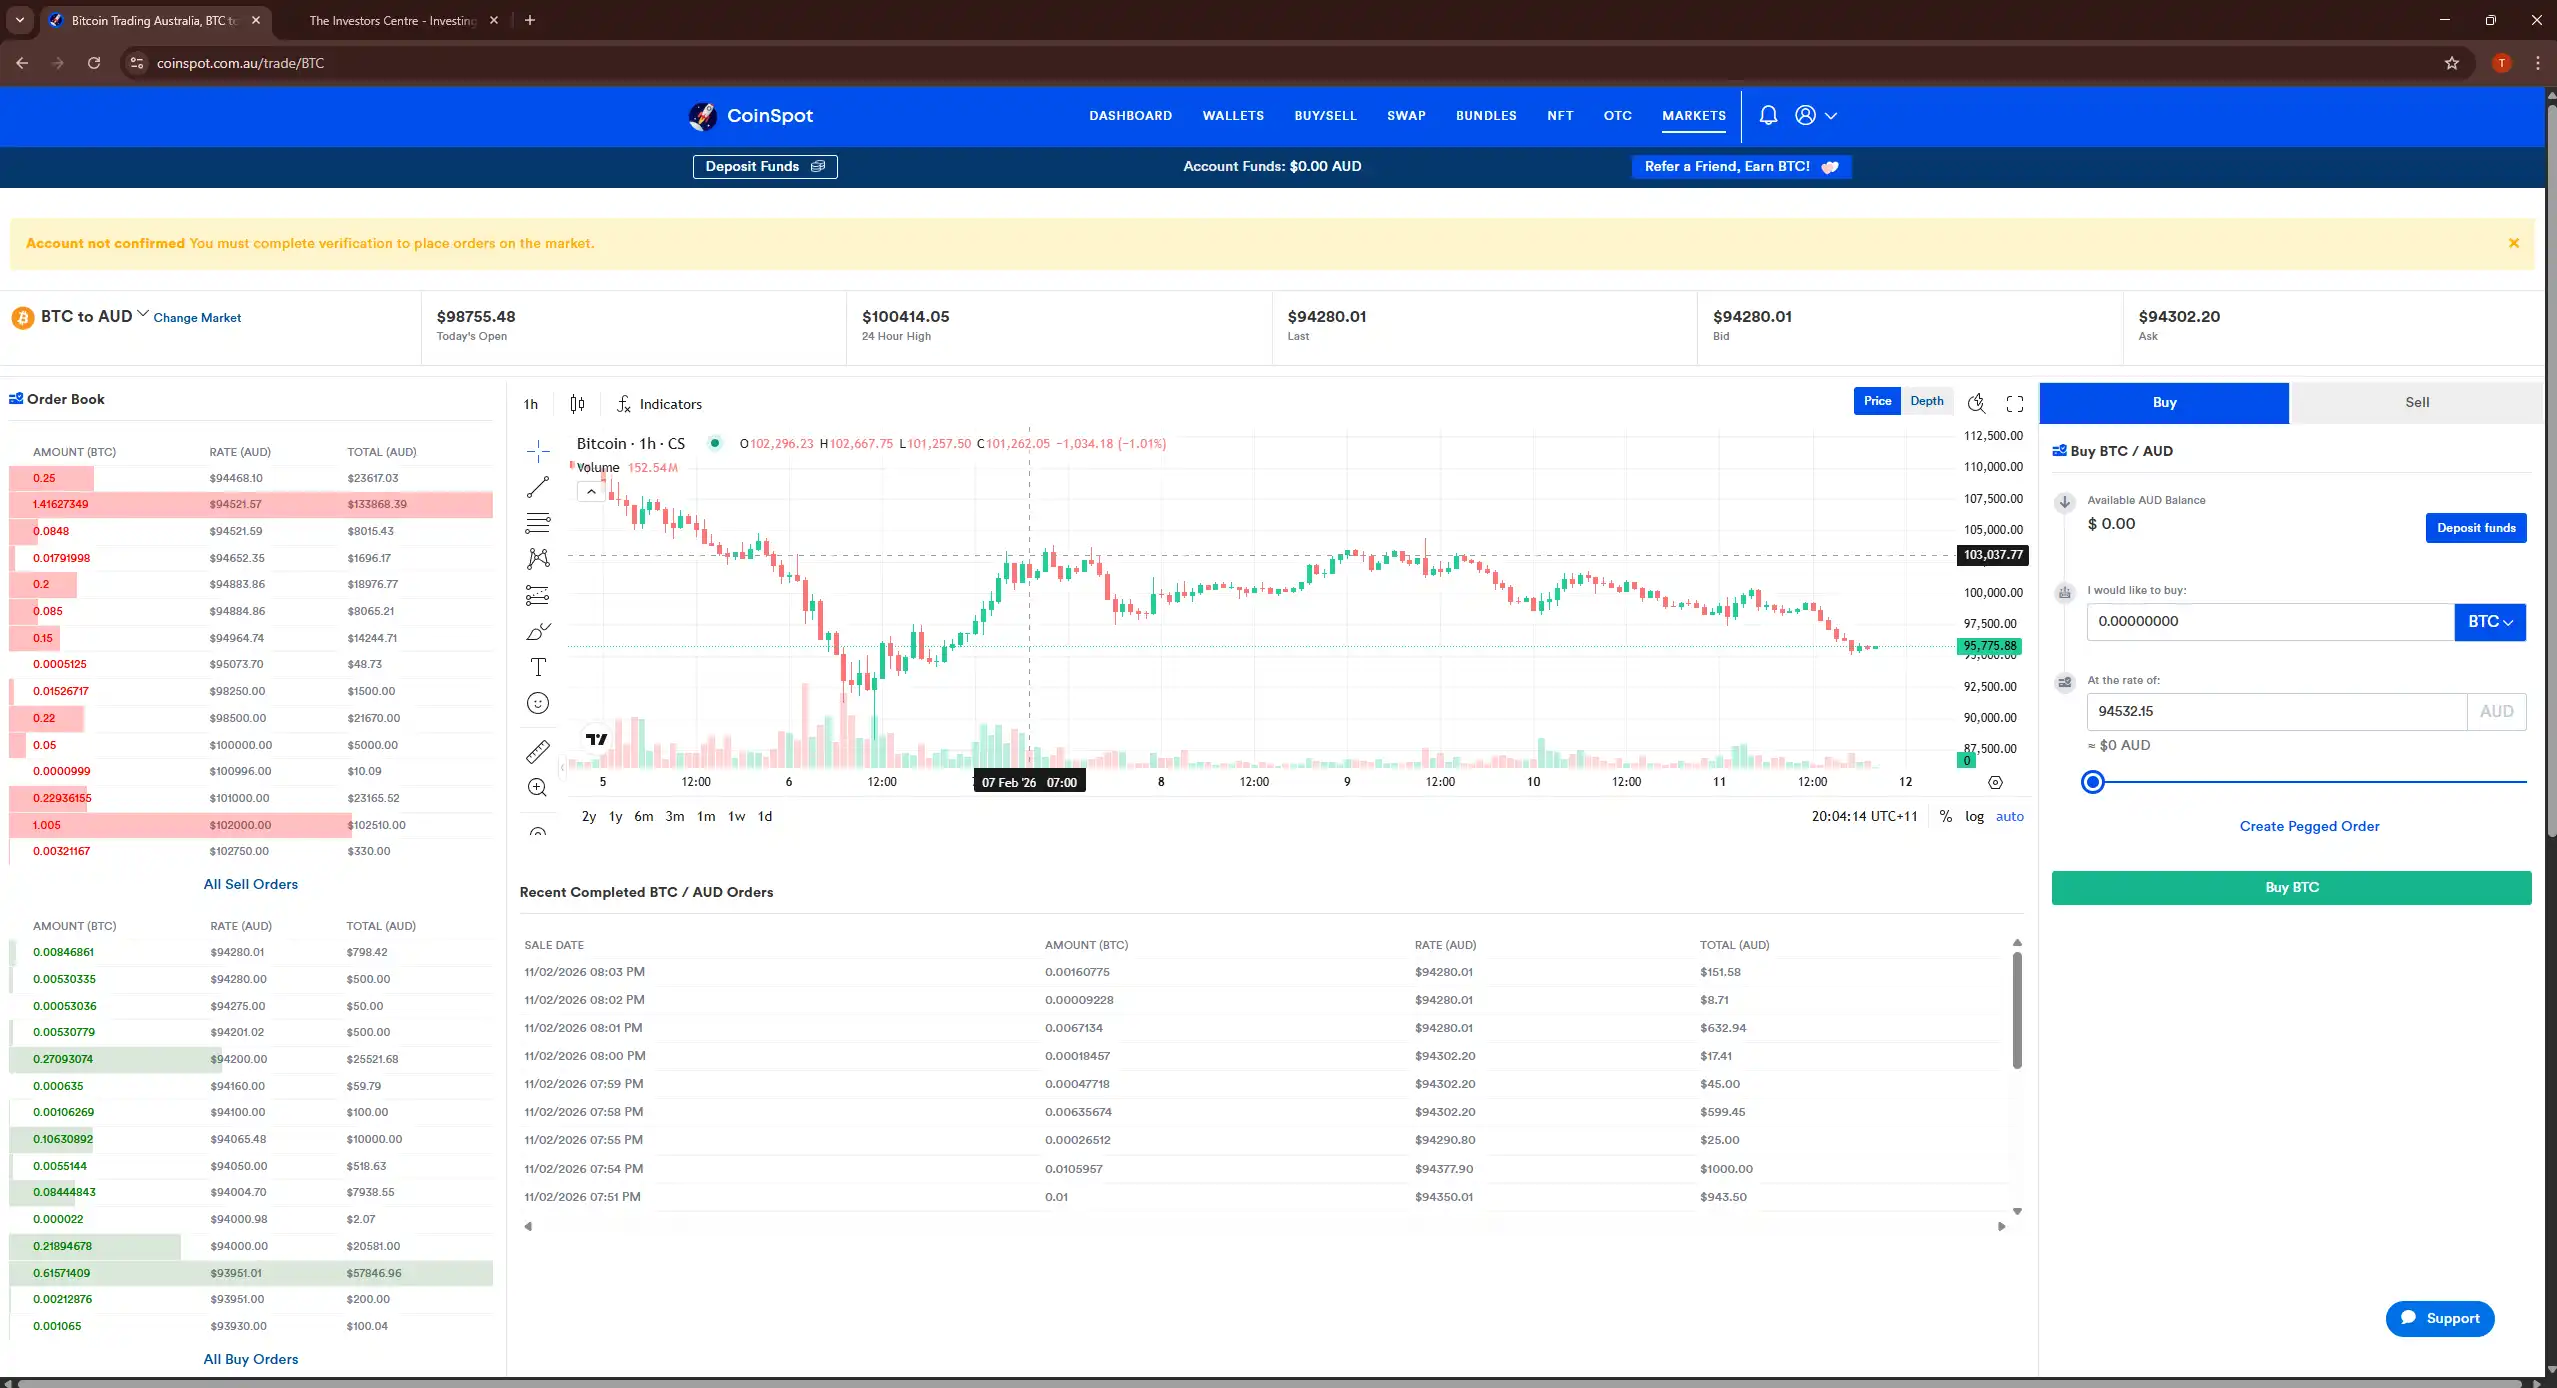Switch to The Investors Centre tab
The image size is (2557, 1388).
[392, 20]
